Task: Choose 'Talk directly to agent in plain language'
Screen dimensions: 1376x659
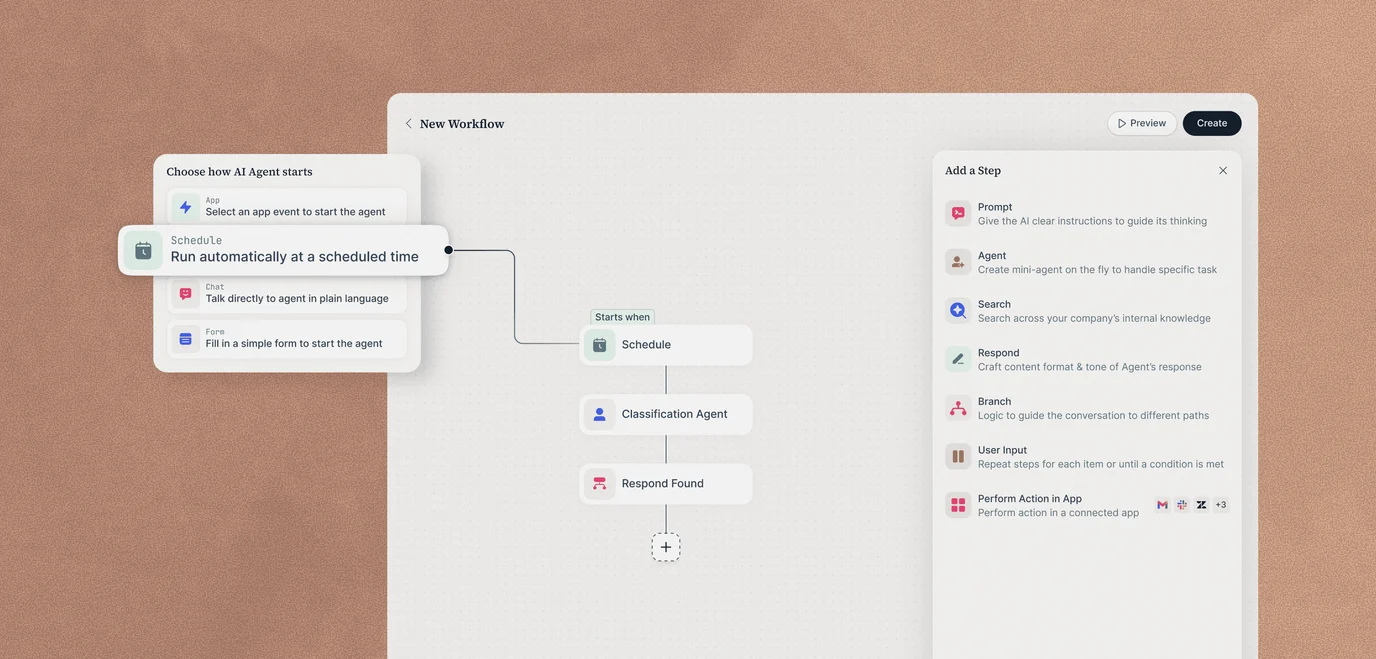Action: click(x=297, y=299)
